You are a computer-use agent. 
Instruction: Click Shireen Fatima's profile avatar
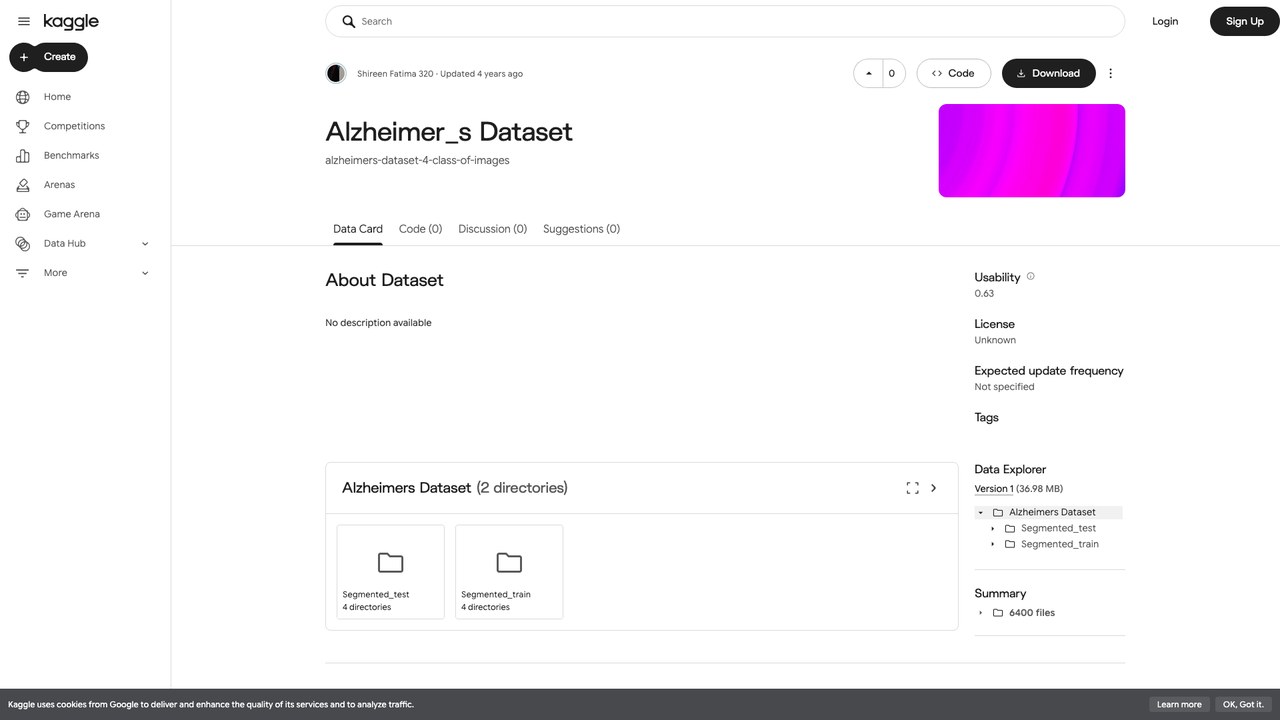[x=336, y=73]
